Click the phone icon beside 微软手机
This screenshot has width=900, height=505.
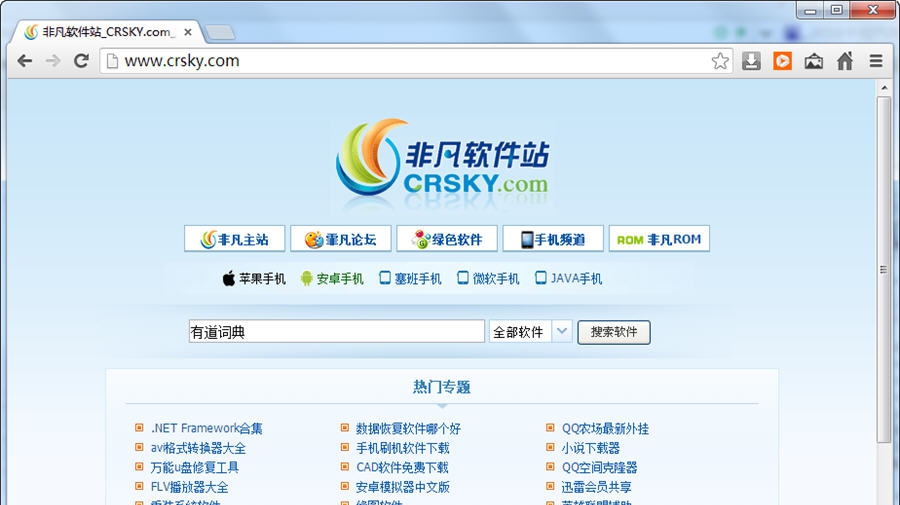(463, 278)
